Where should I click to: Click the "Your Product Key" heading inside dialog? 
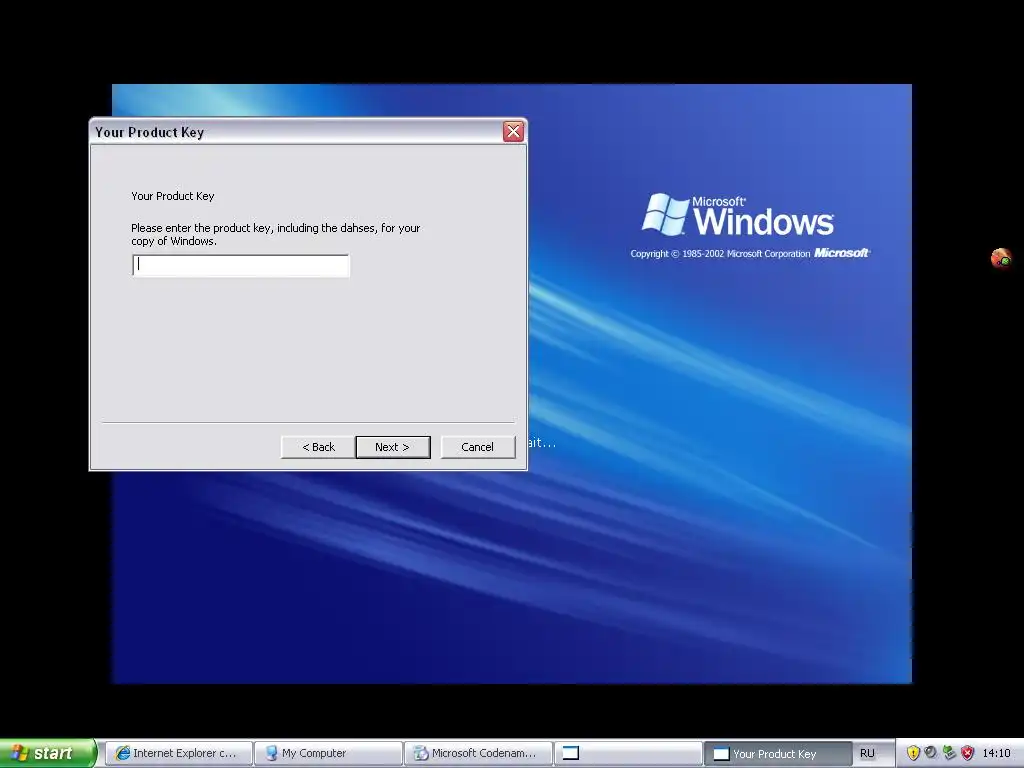tap(172, 196)
